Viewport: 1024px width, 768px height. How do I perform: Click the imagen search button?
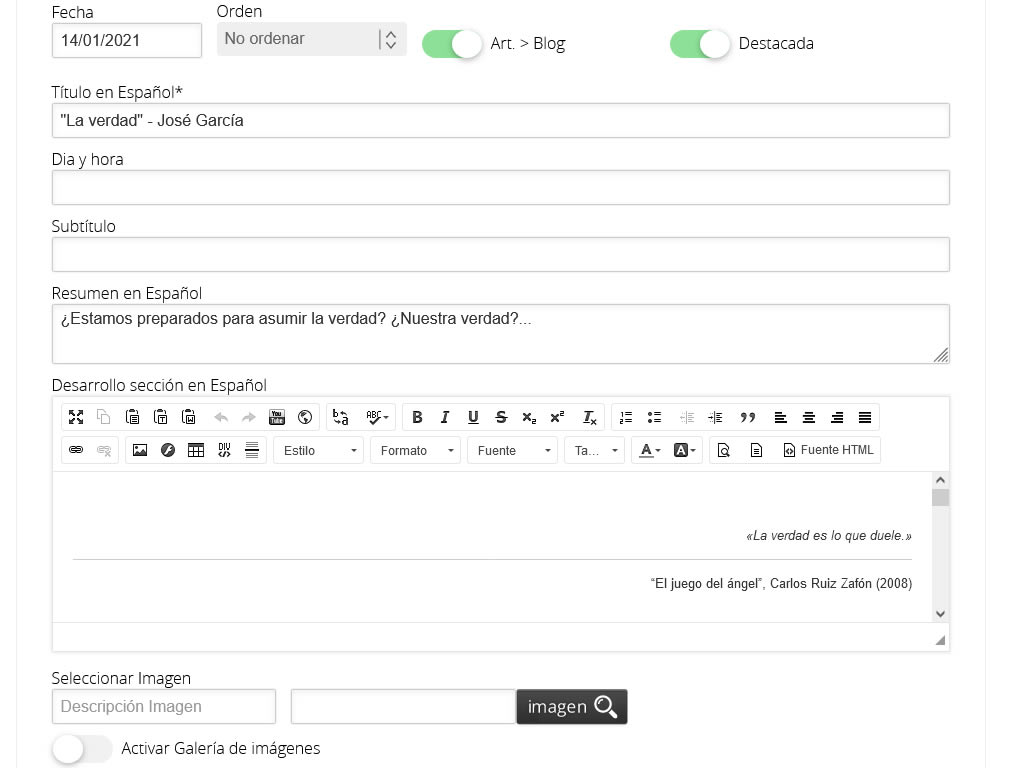coord(571,707)
